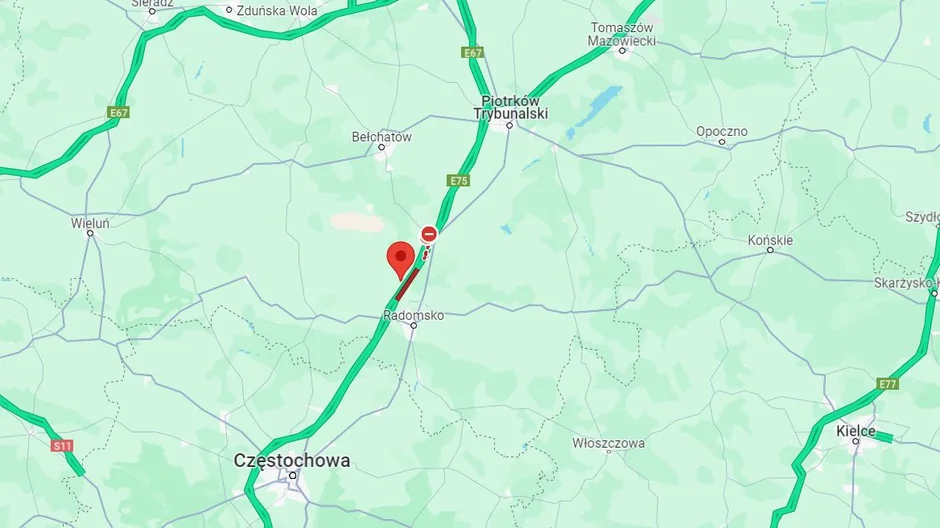Image resolution: width=940 pixels, height=528 pixels.
Task: Click the E75 route shield
Action: pos(458,180)
